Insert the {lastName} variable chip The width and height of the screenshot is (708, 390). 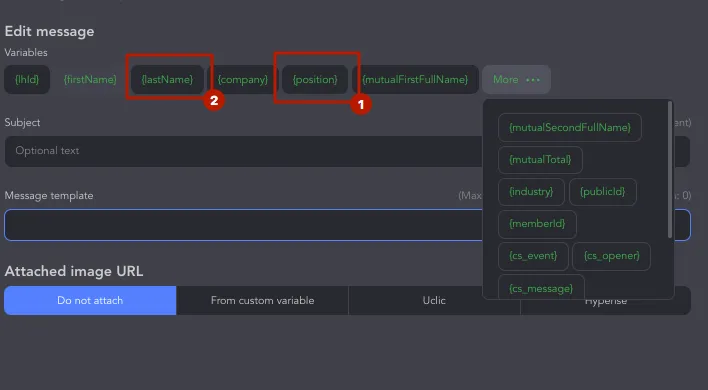(x=167, y=79)
